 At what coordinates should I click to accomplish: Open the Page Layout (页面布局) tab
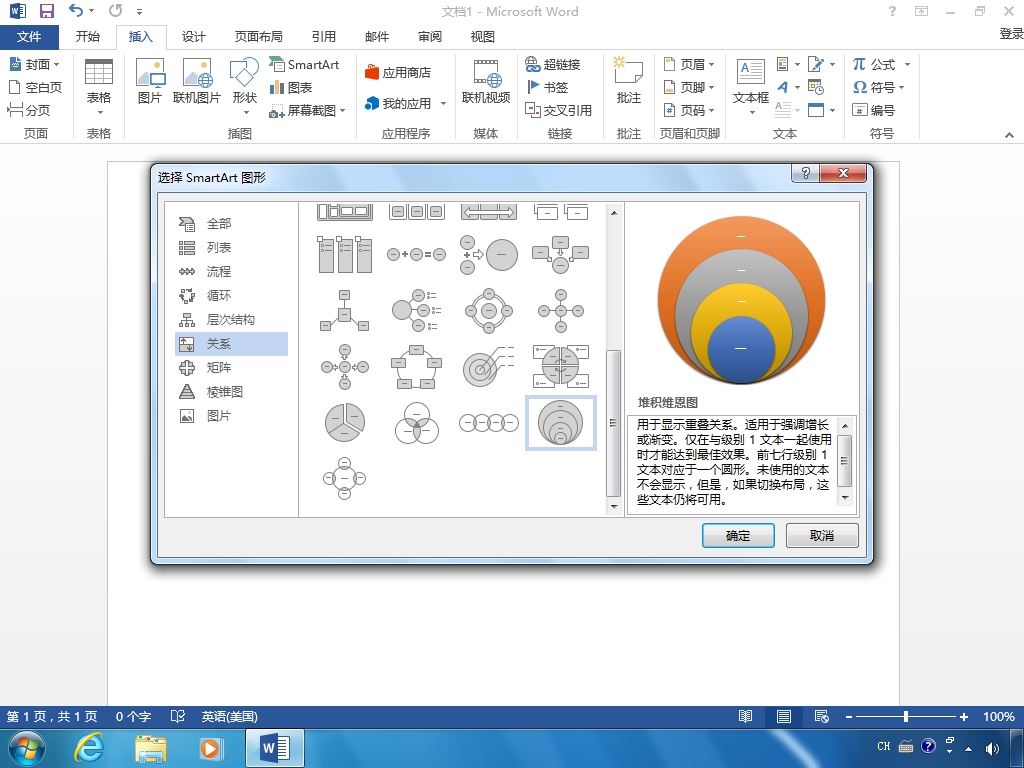(259, 37)
